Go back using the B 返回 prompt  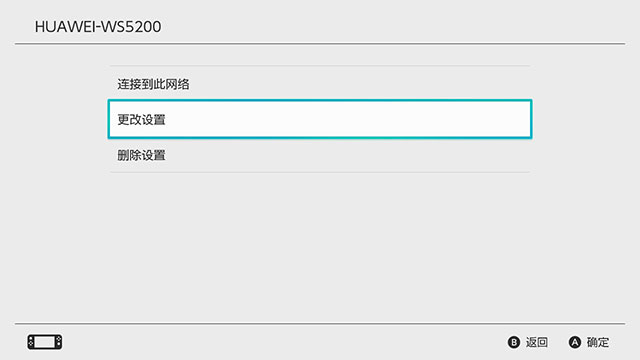pyautogui.click(x=528, y=342)
